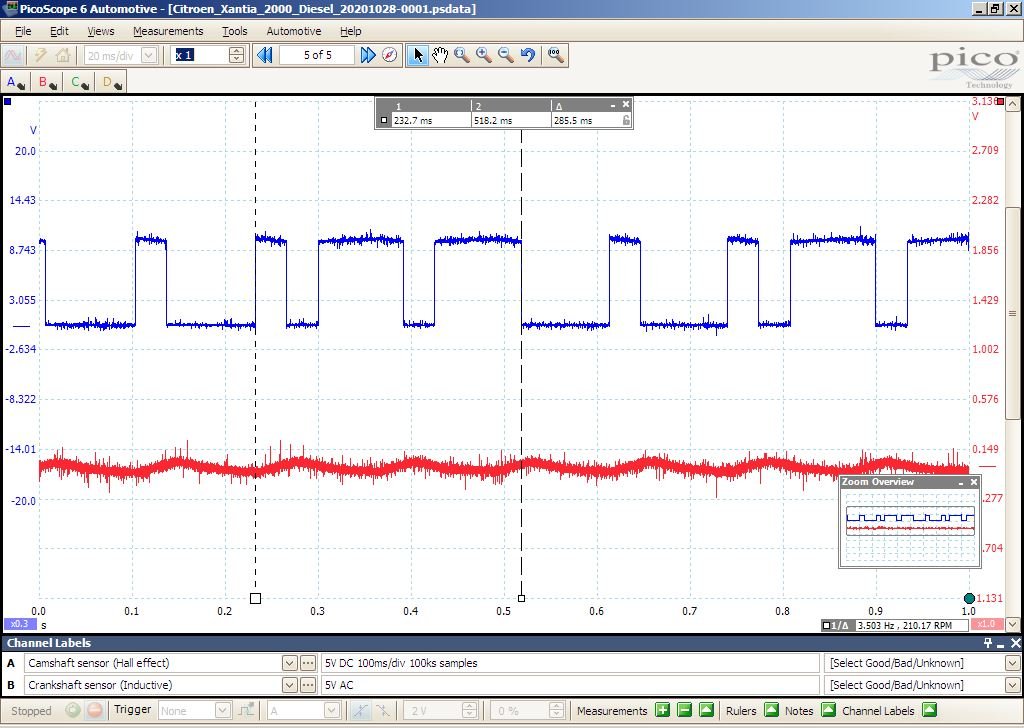Undo zoom with the blue arrow icon
This screenshot has height=728, width=1024.
coord(528,55)
